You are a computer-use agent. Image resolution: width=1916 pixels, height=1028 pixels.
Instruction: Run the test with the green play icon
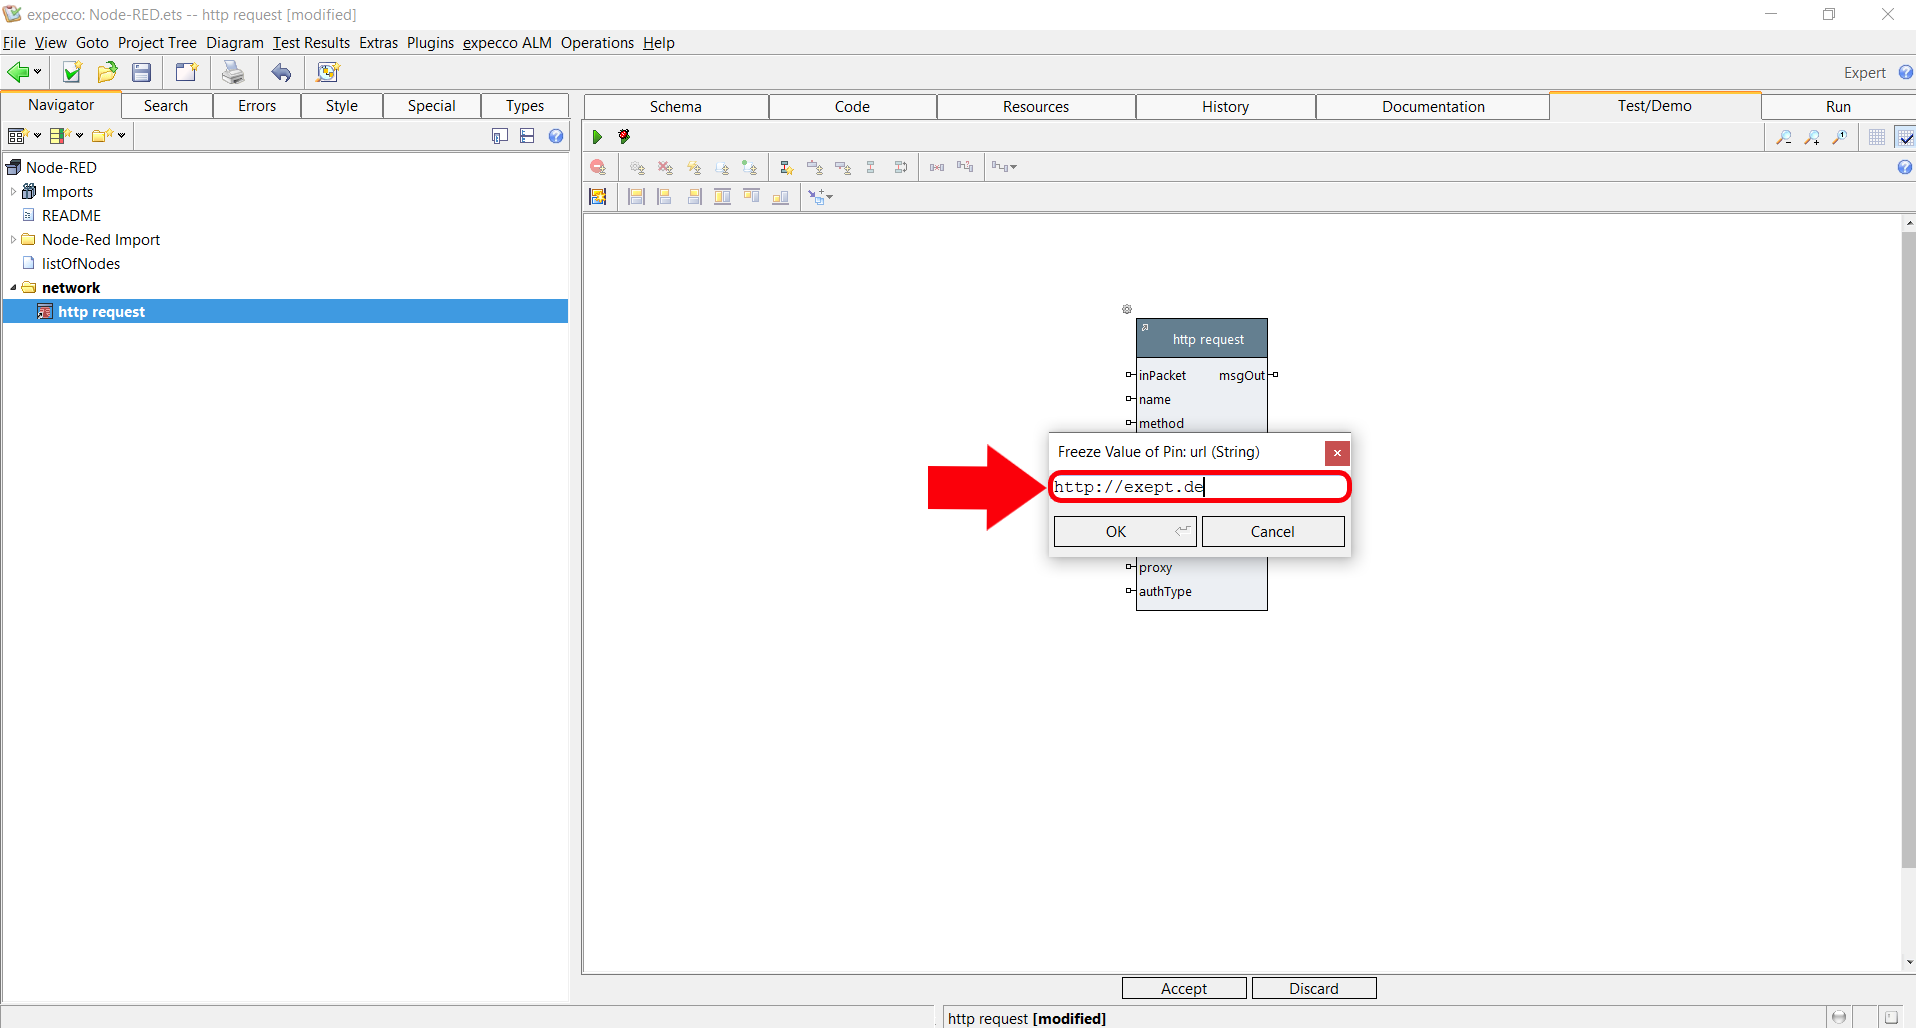coord(597,137)
